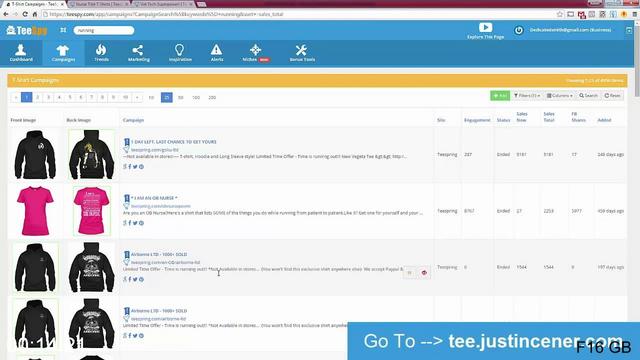Click the Reset button

612,96
